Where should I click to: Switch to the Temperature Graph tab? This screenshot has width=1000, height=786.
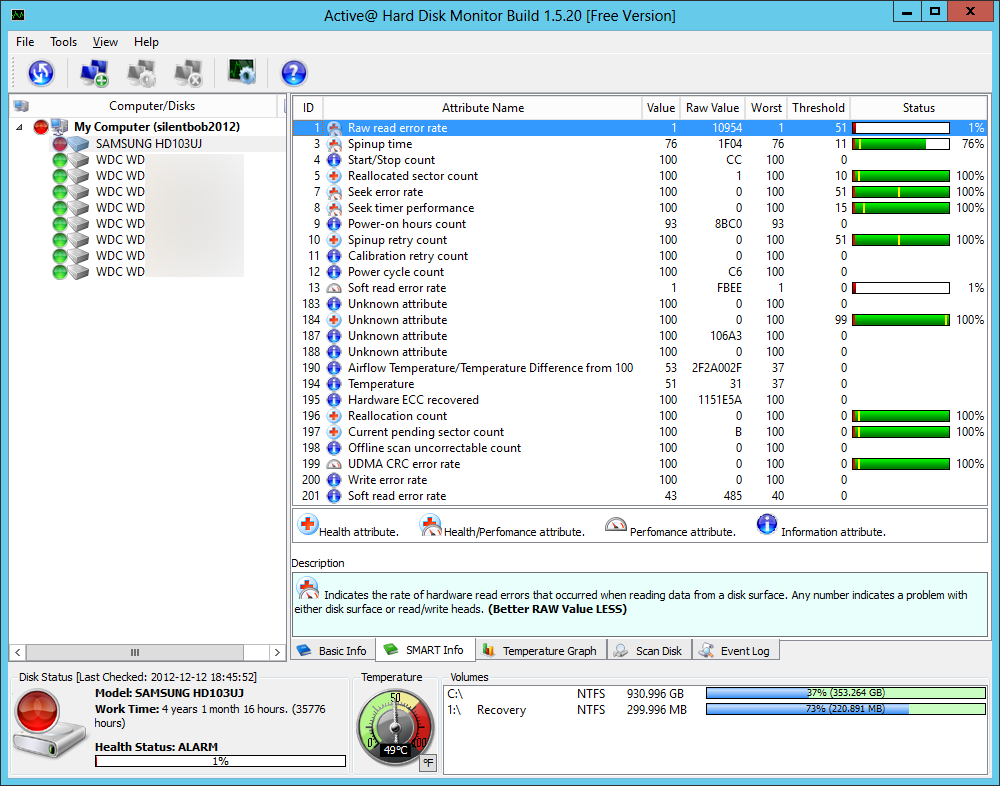pos(541,651)
